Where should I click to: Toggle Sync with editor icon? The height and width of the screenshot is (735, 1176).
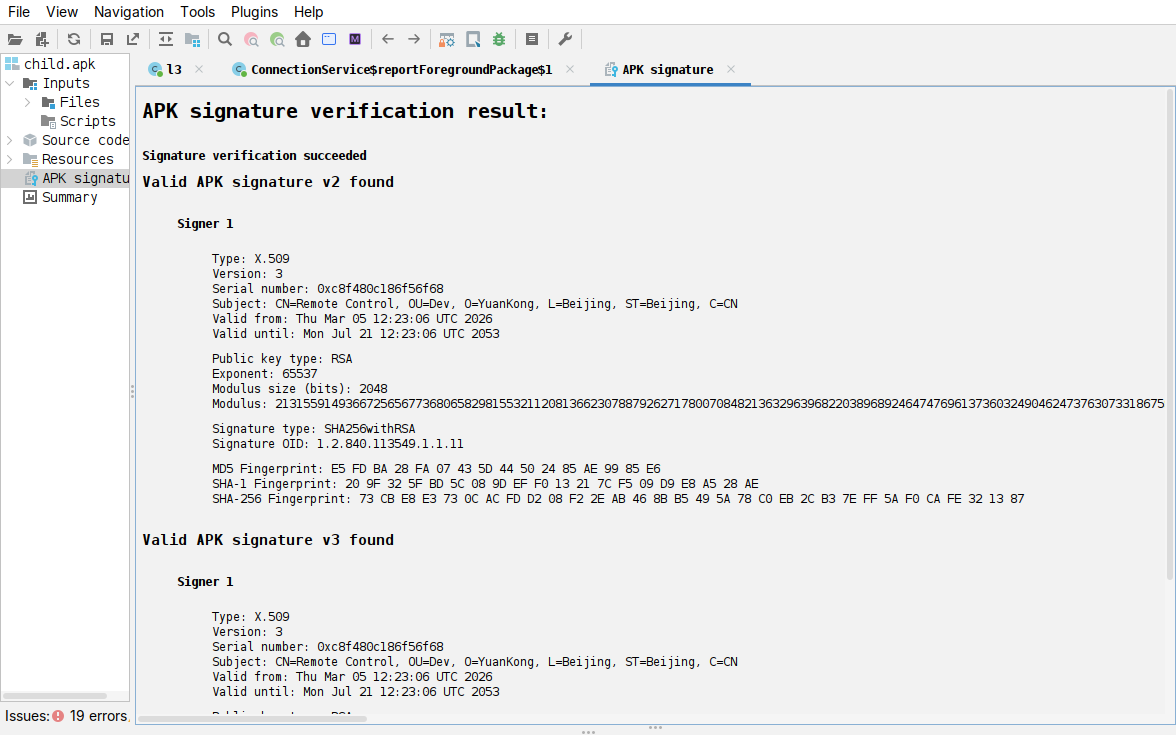click(166, 39)
